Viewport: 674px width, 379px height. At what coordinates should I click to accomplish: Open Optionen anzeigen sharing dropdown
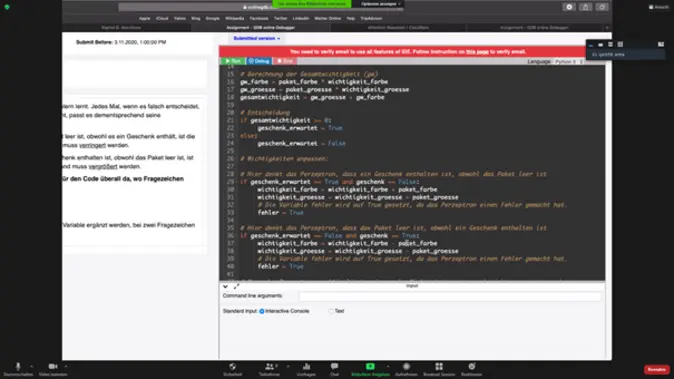[380, 4]
